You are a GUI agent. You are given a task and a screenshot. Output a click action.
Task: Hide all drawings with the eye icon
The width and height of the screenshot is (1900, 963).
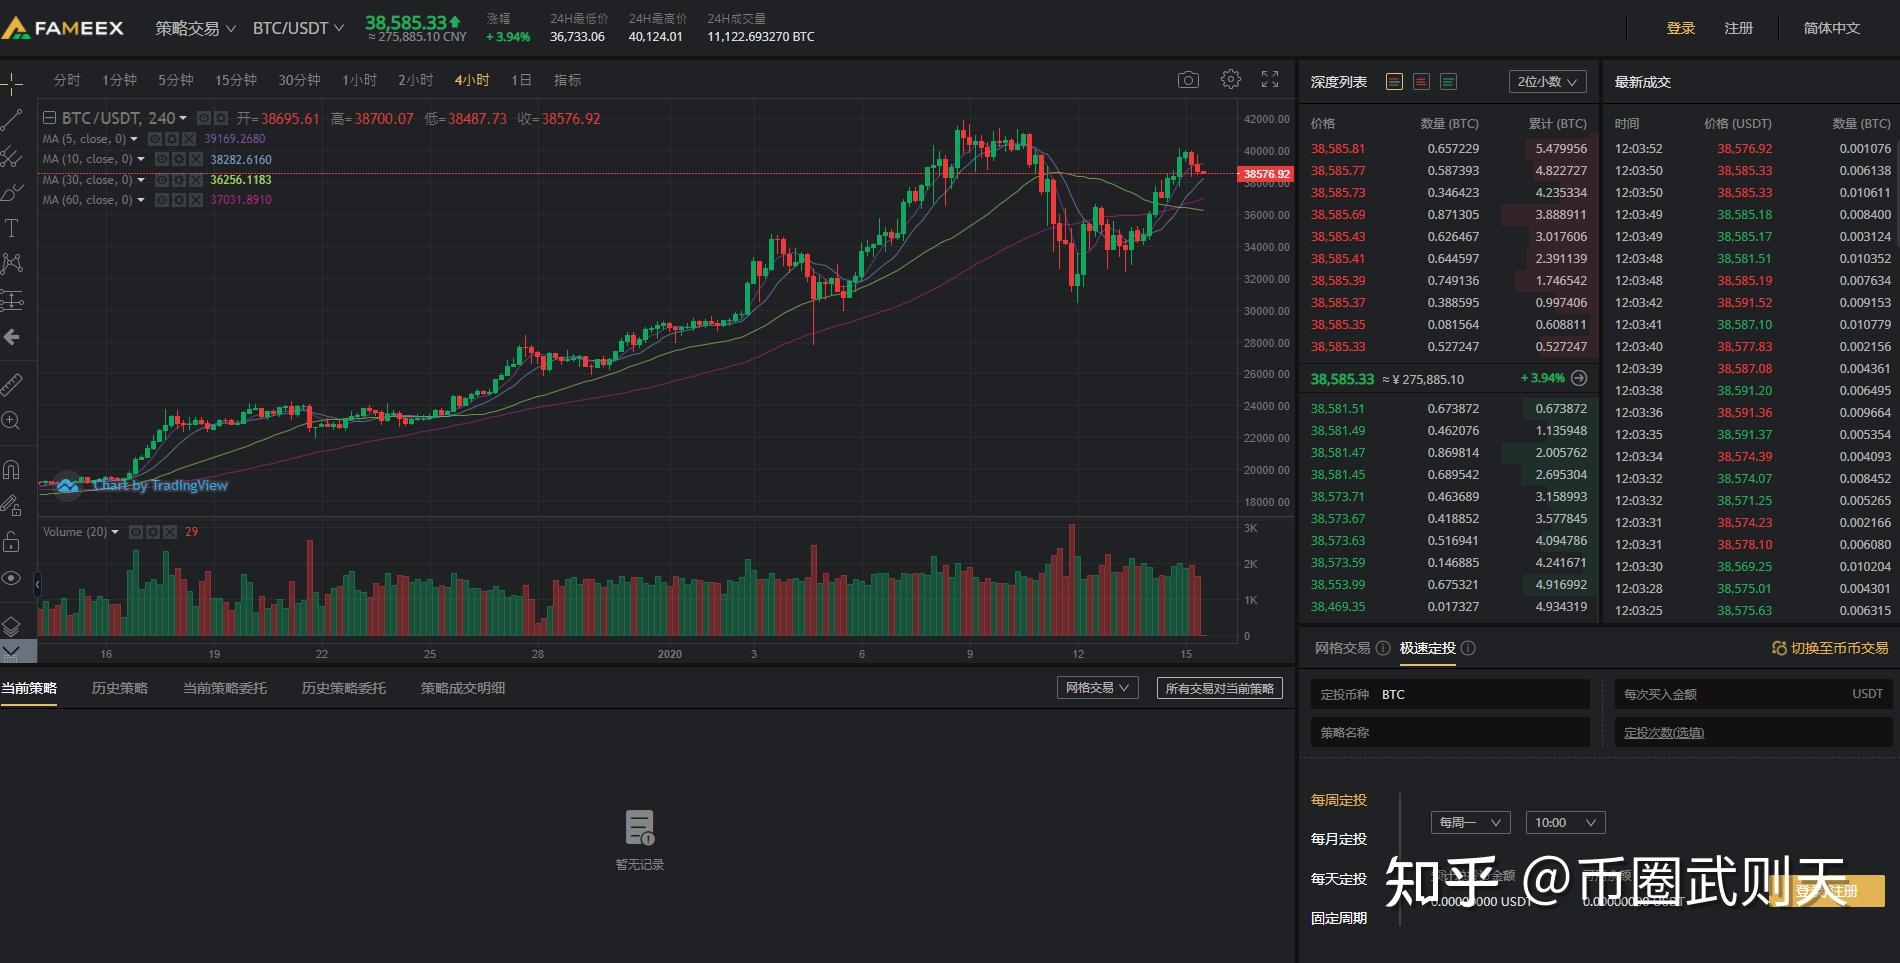coord(12,578)
